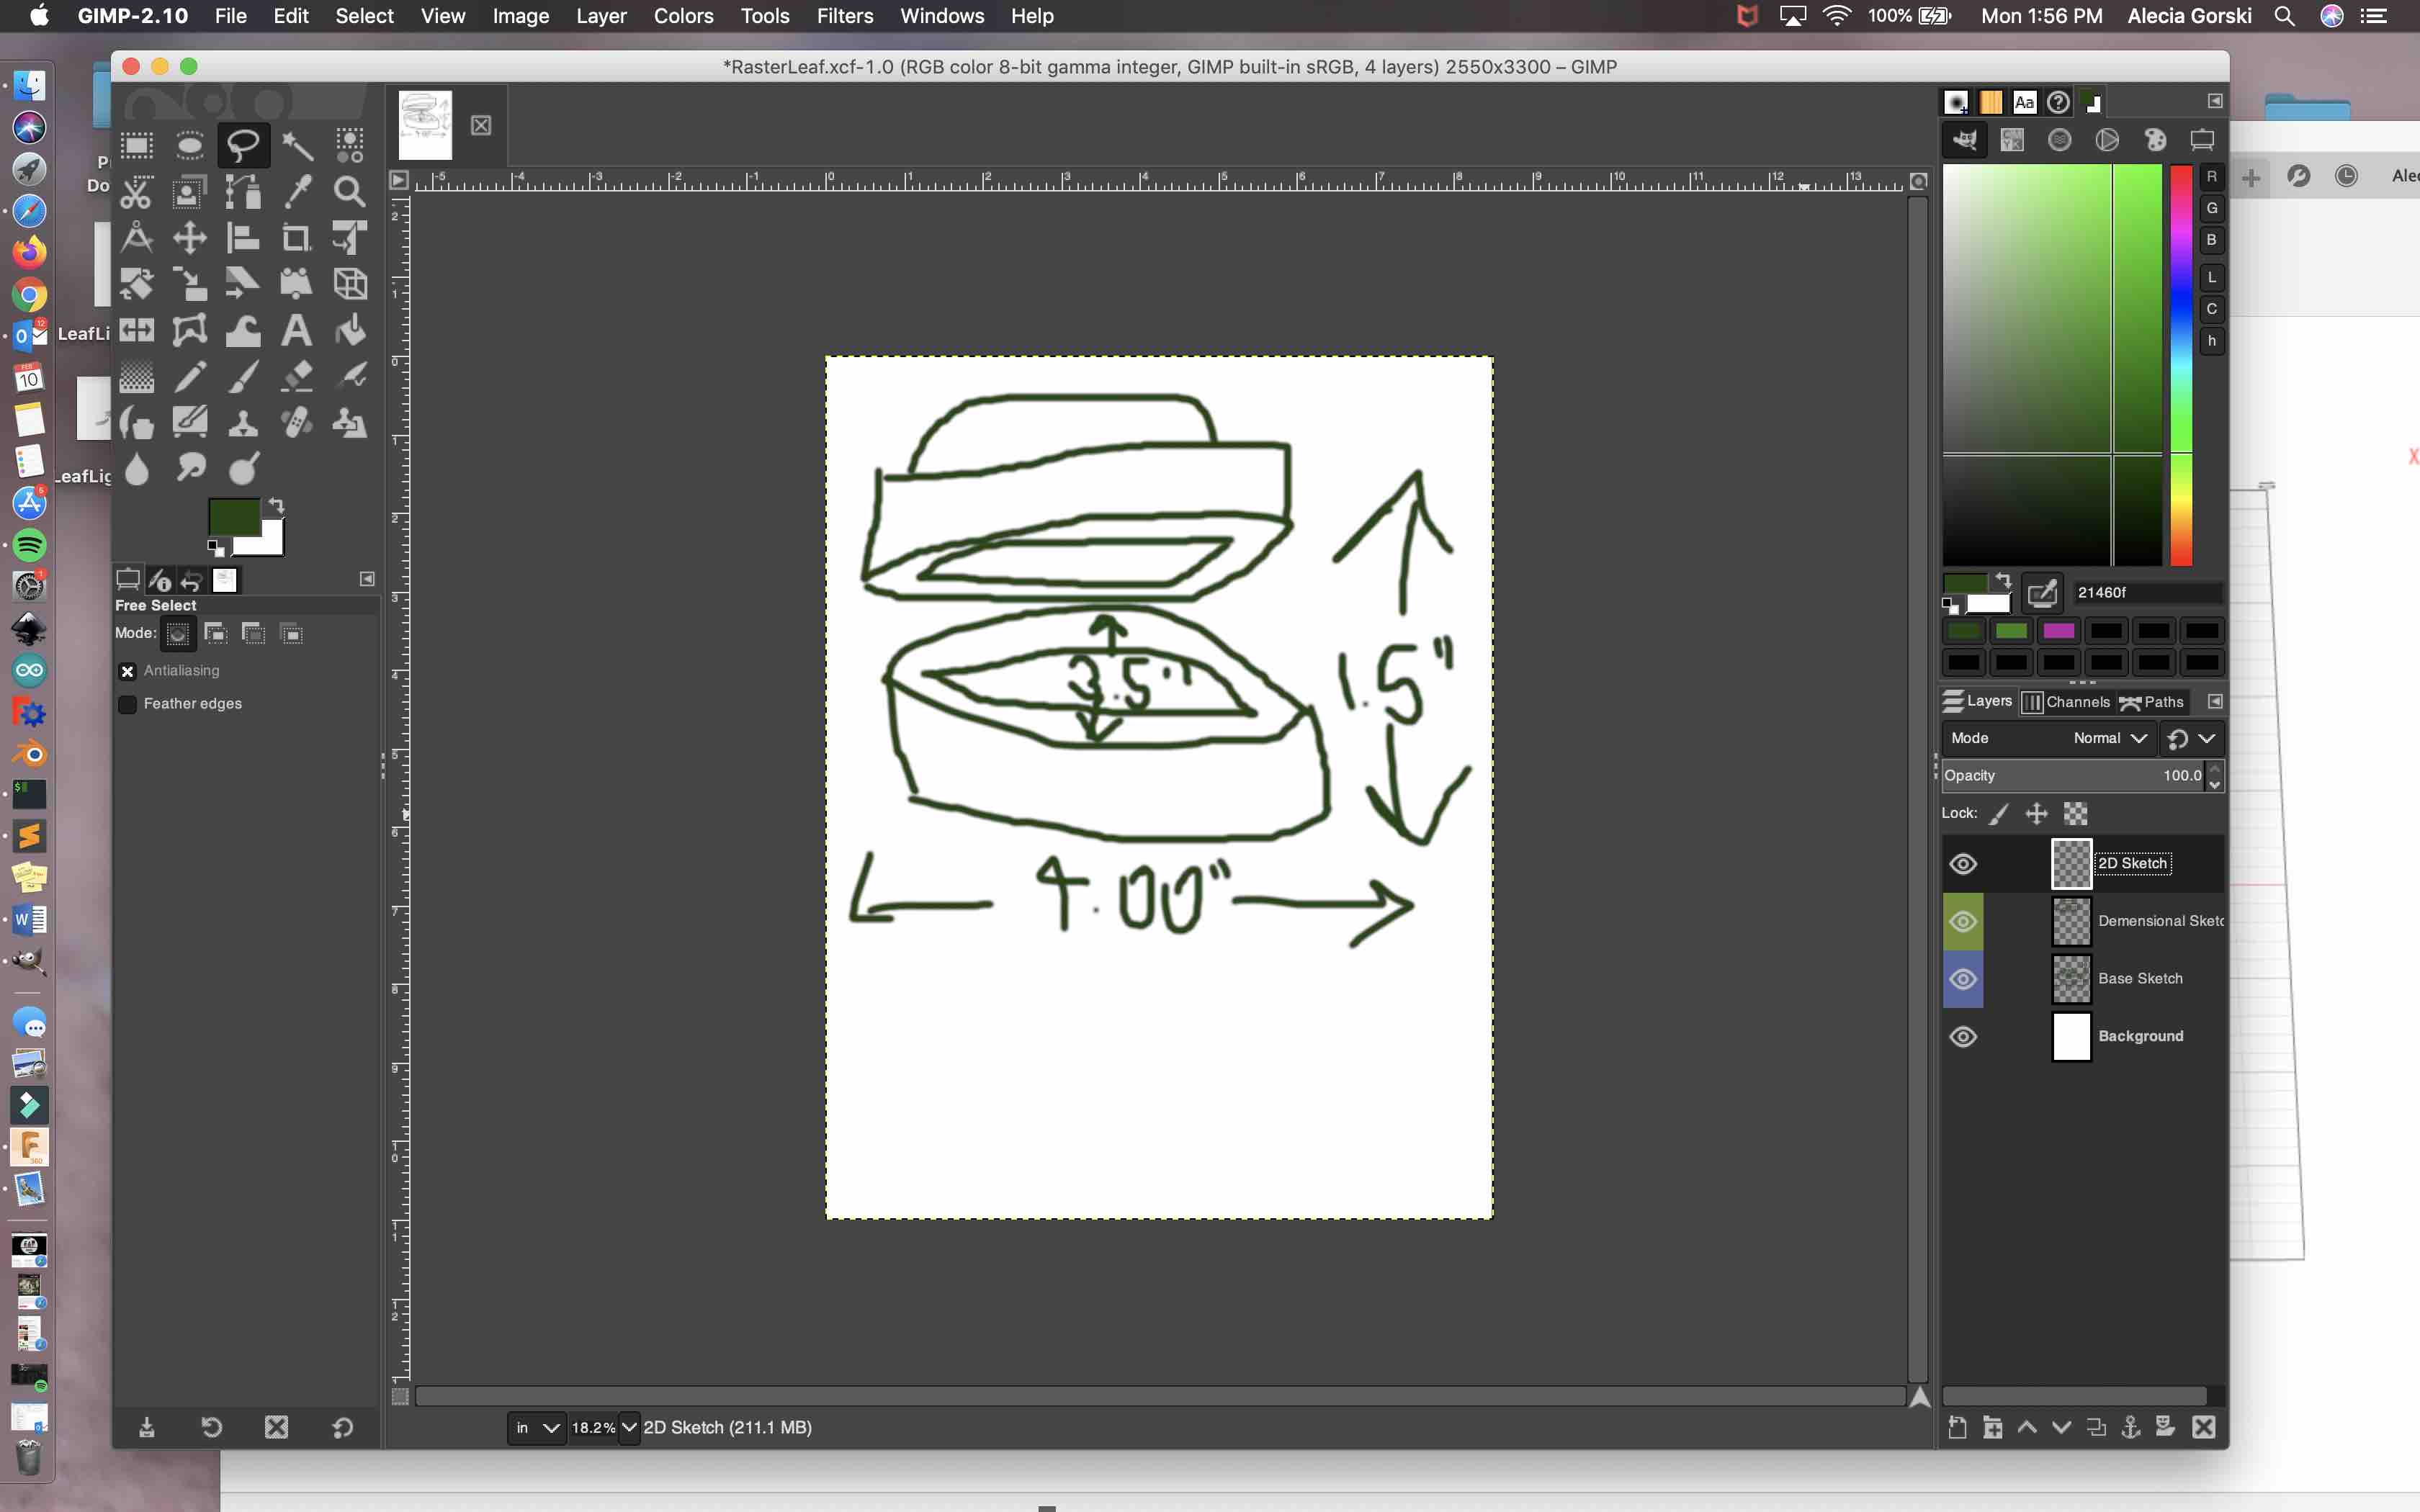The image size is (2420, 1512).
Task: Enable Feather edges option
Action: pyautogui.click(x=128, y=704)
